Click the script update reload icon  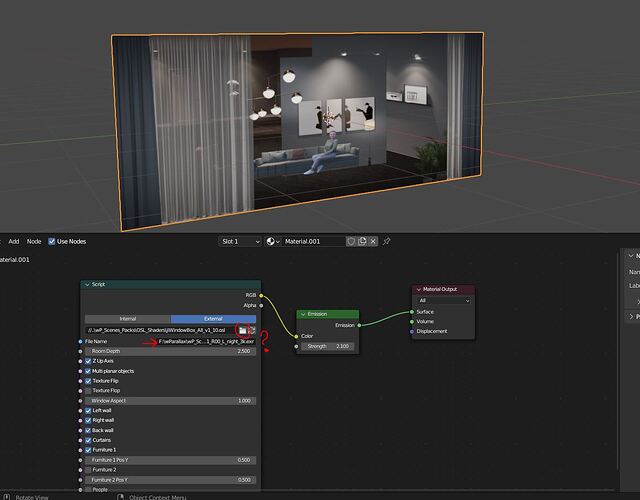pyautogui.click(x=252, y=330)
